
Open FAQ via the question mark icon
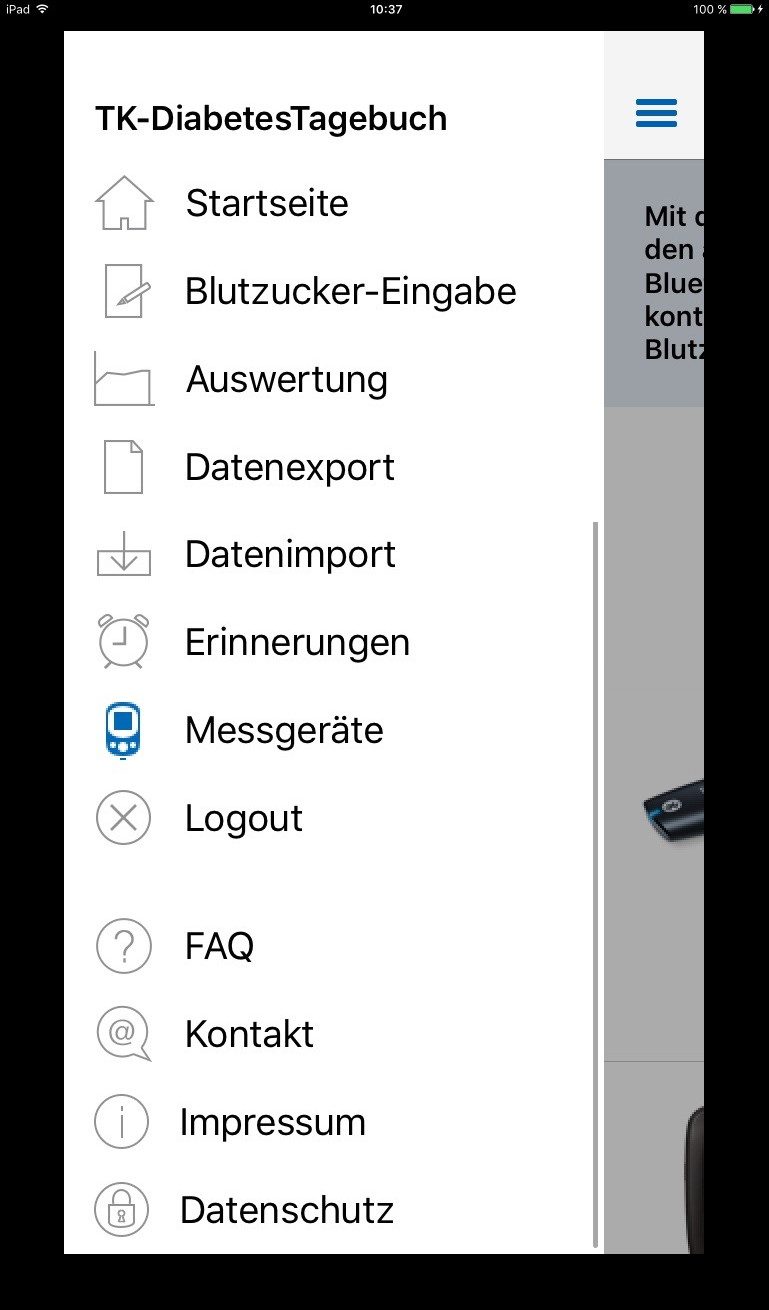[123, 945]
